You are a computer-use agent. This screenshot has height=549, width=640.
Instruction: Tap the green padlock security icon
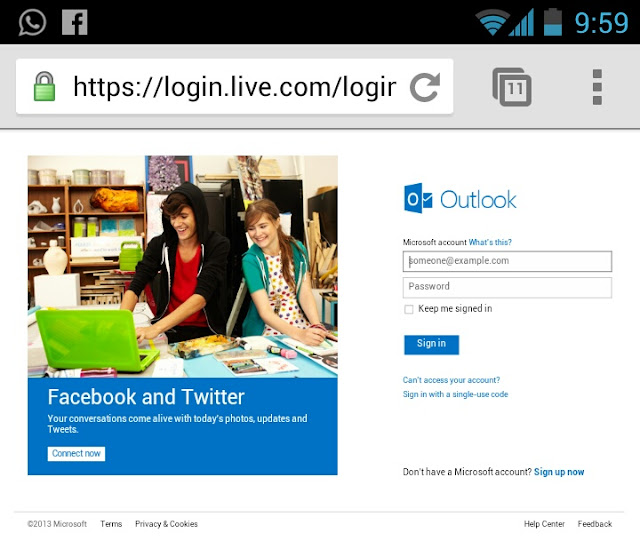44,86
